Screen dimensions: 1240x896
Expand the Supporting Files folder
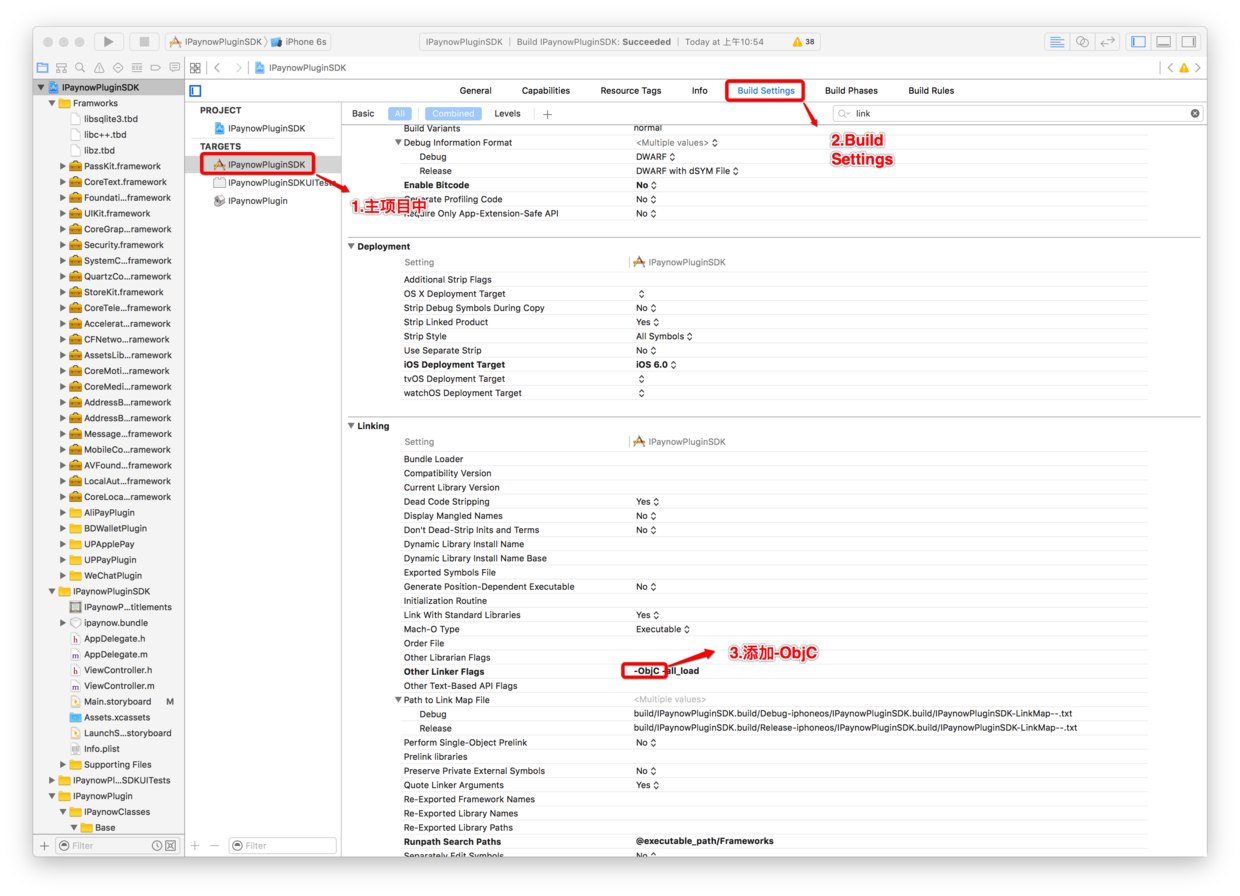63,765
